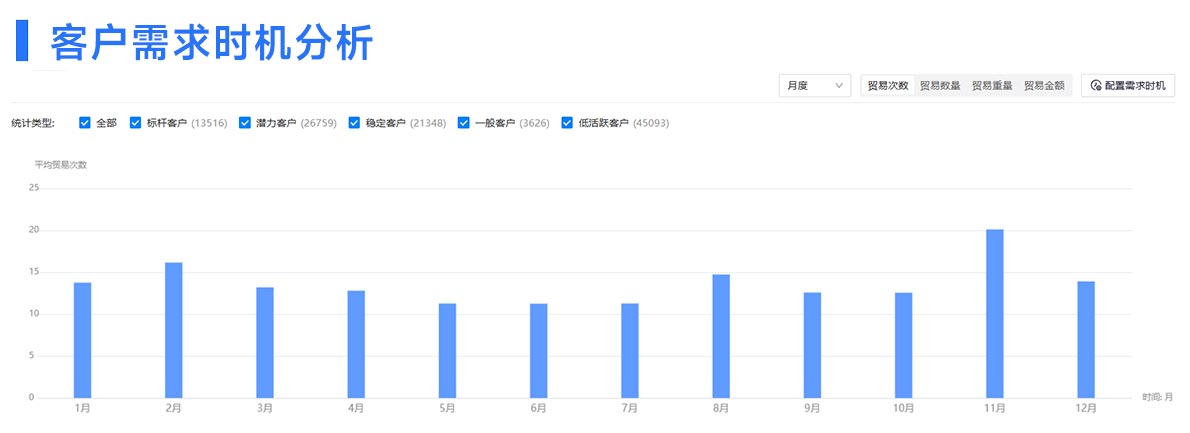1190x433 pixels.
Task: Untick the 稳定客户 checkbox
Action: pyautogui.click(x=354, y=123)
